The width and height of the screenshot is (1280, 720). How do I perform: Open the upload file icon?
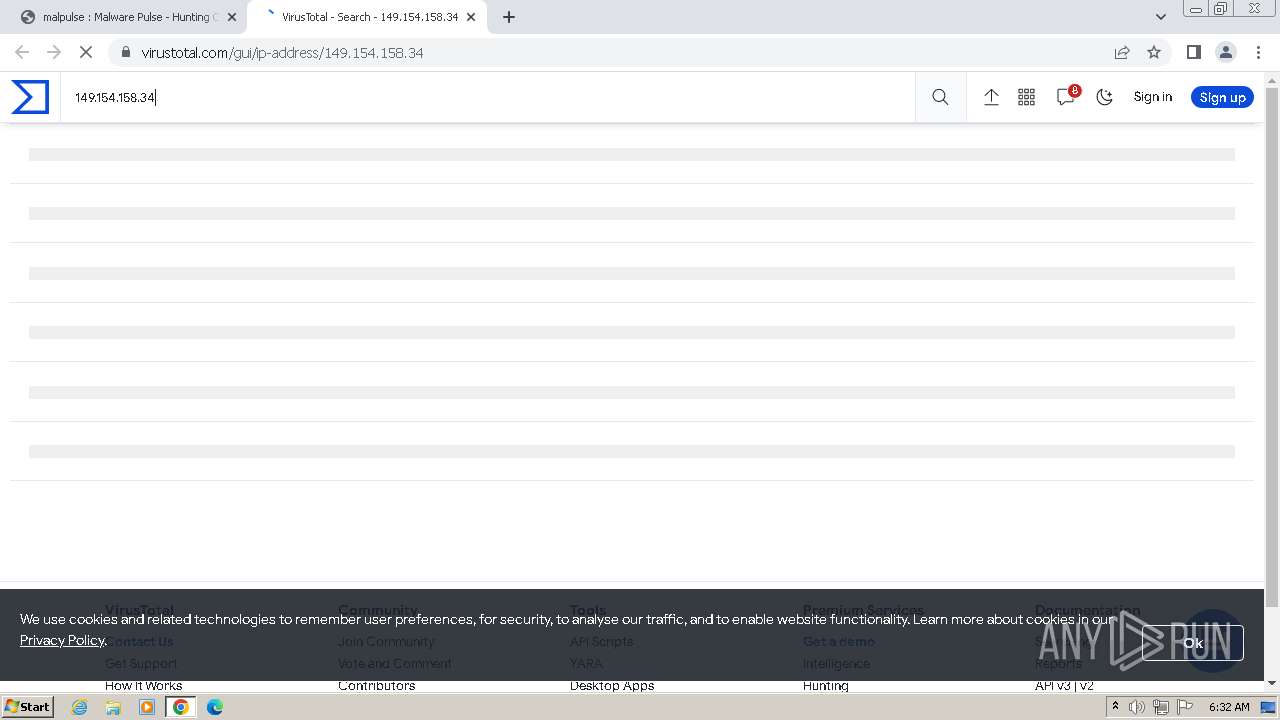991,97
